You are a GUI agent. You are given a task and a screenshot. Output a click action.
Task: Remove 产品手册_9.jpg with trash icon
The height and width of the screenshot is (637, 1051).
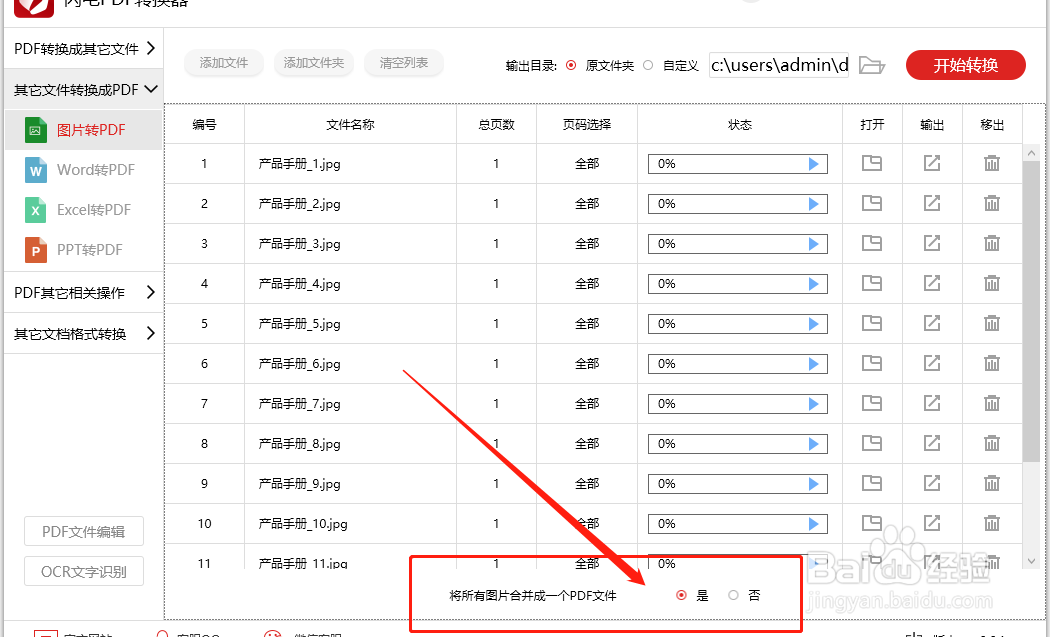coord(992,483)
